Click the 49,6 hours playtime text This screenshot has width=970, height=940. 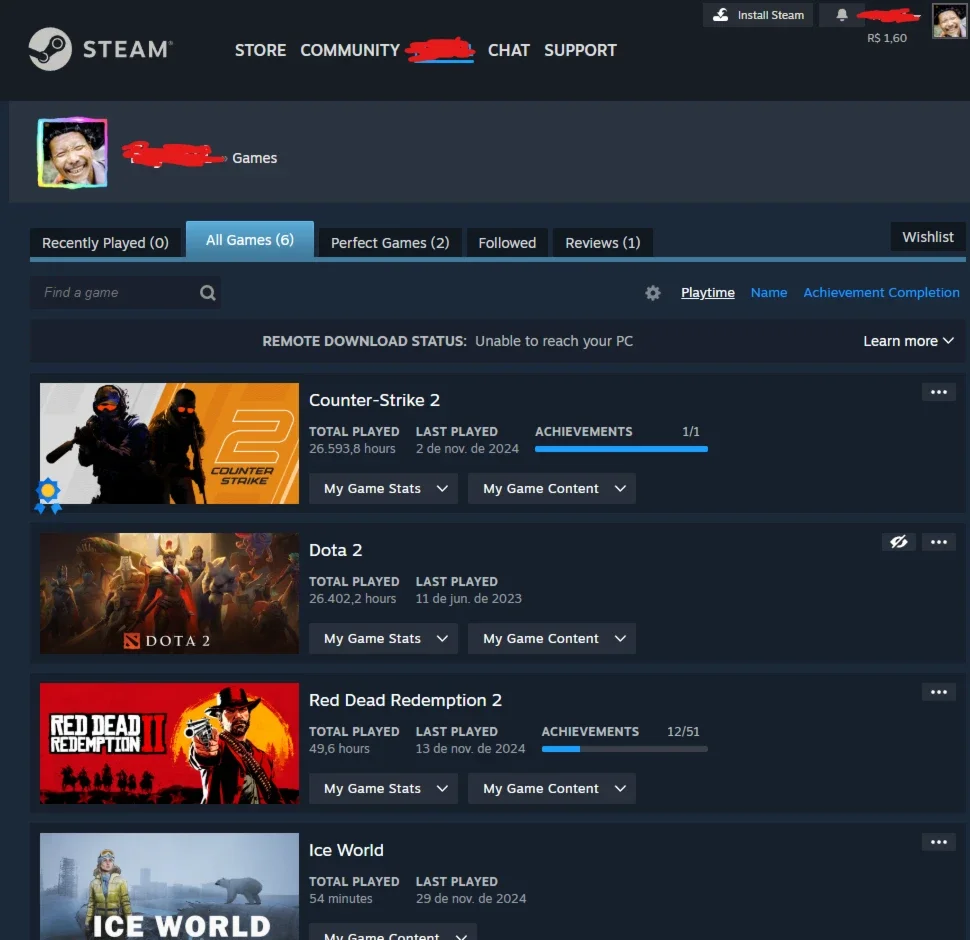[x=339, y=749]
